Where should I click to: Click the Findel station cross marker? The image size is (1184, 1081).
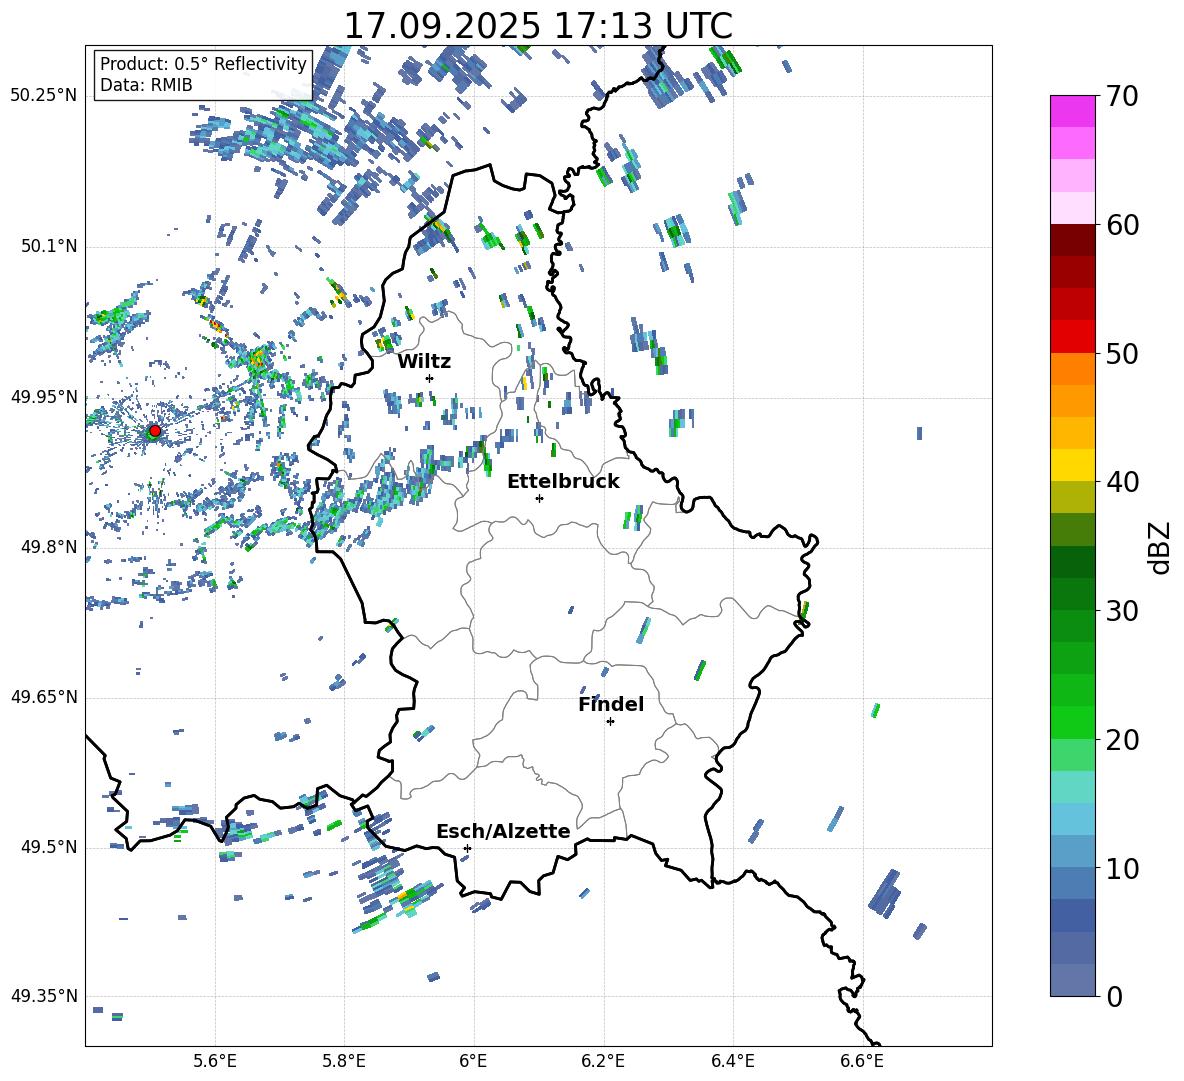610,722
